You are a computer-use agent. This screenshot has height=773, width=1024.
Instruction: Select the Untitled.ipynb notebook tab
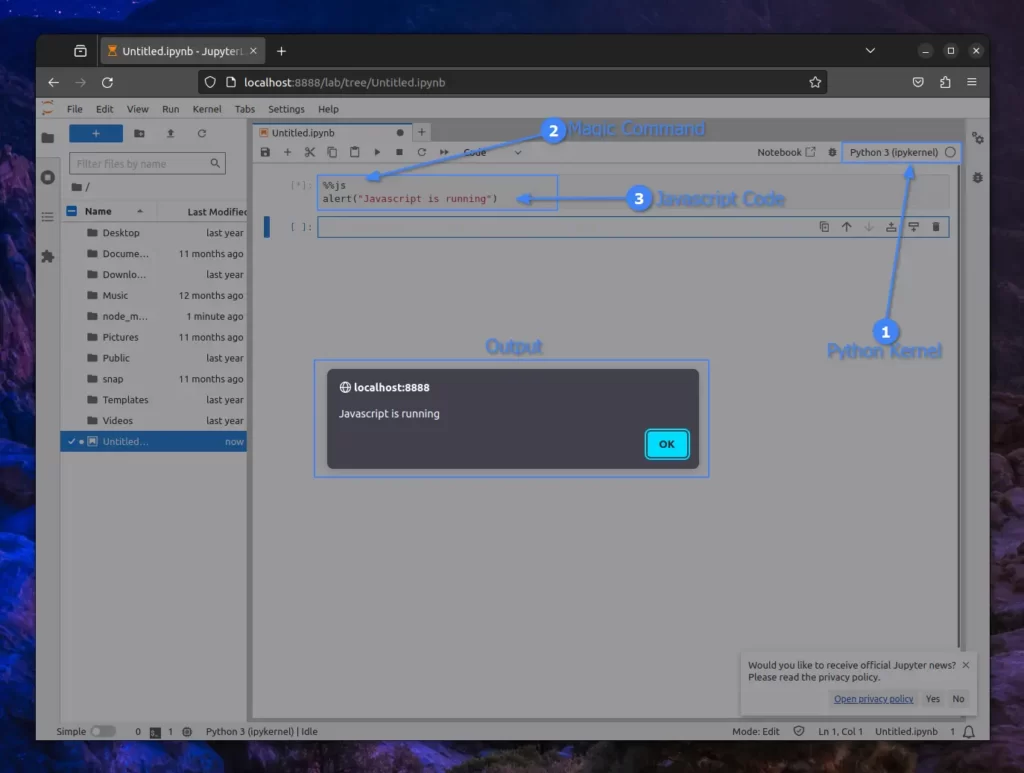[x=332, y=133]
